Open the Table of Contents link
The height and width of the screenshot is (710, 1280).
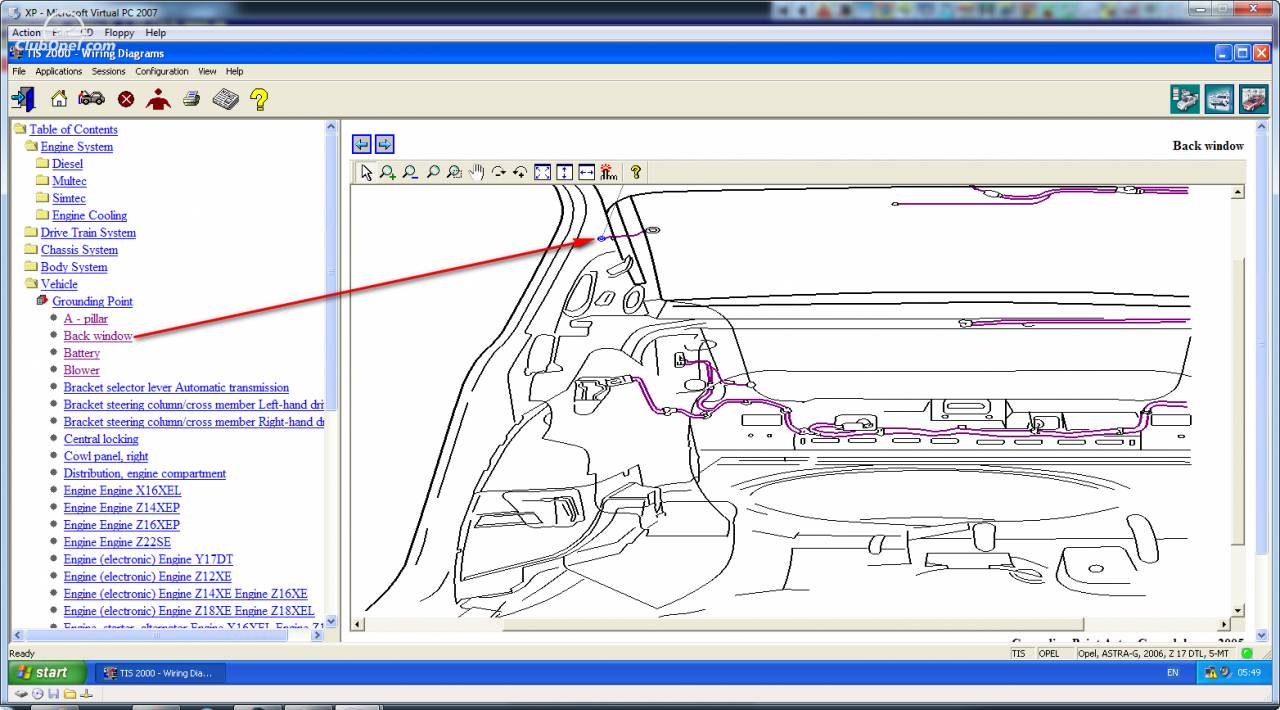click(73, 129)
